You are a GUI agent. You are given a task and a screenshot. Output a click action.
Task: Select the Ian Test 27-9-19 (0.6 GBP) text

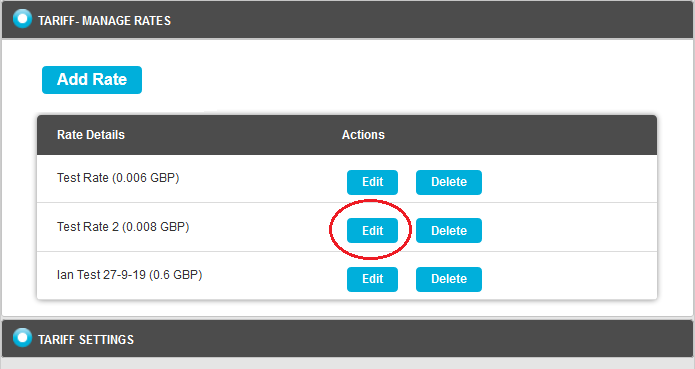[x=129, y=275]
